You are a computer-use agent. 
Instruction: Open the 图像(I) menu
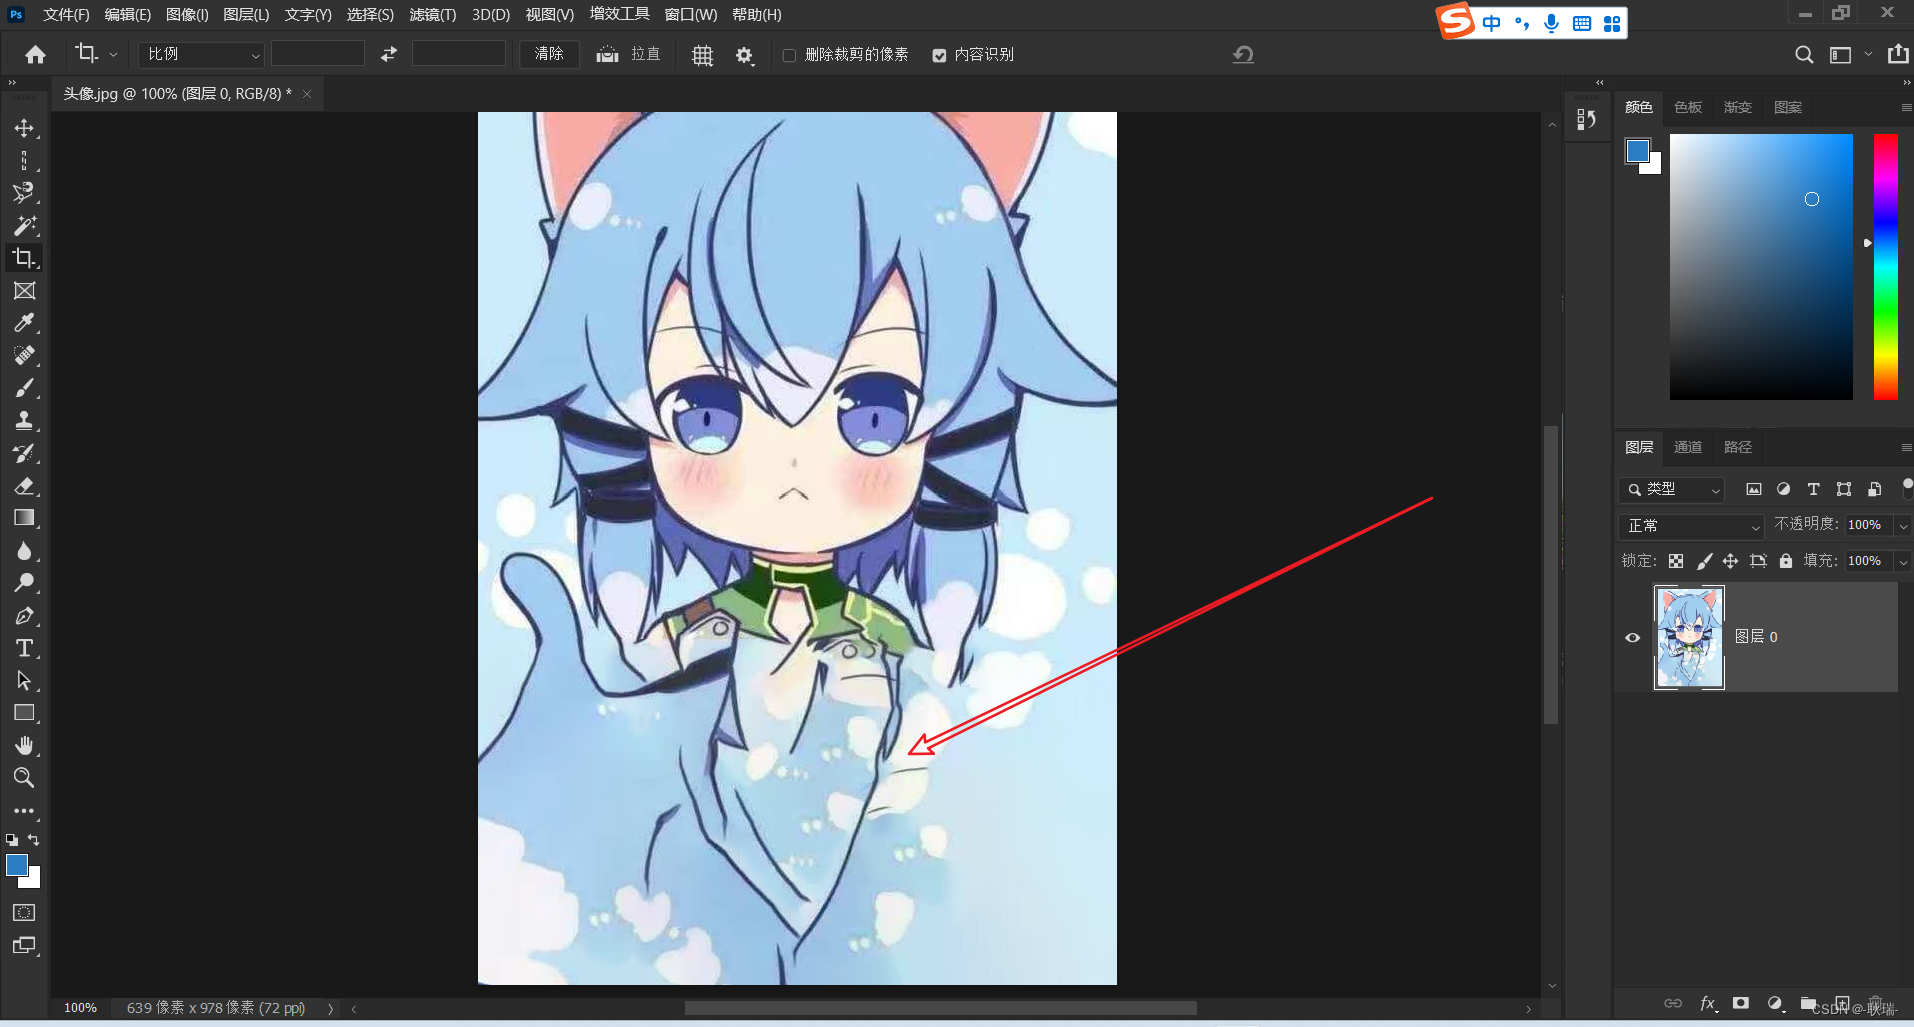pos(187,15)
